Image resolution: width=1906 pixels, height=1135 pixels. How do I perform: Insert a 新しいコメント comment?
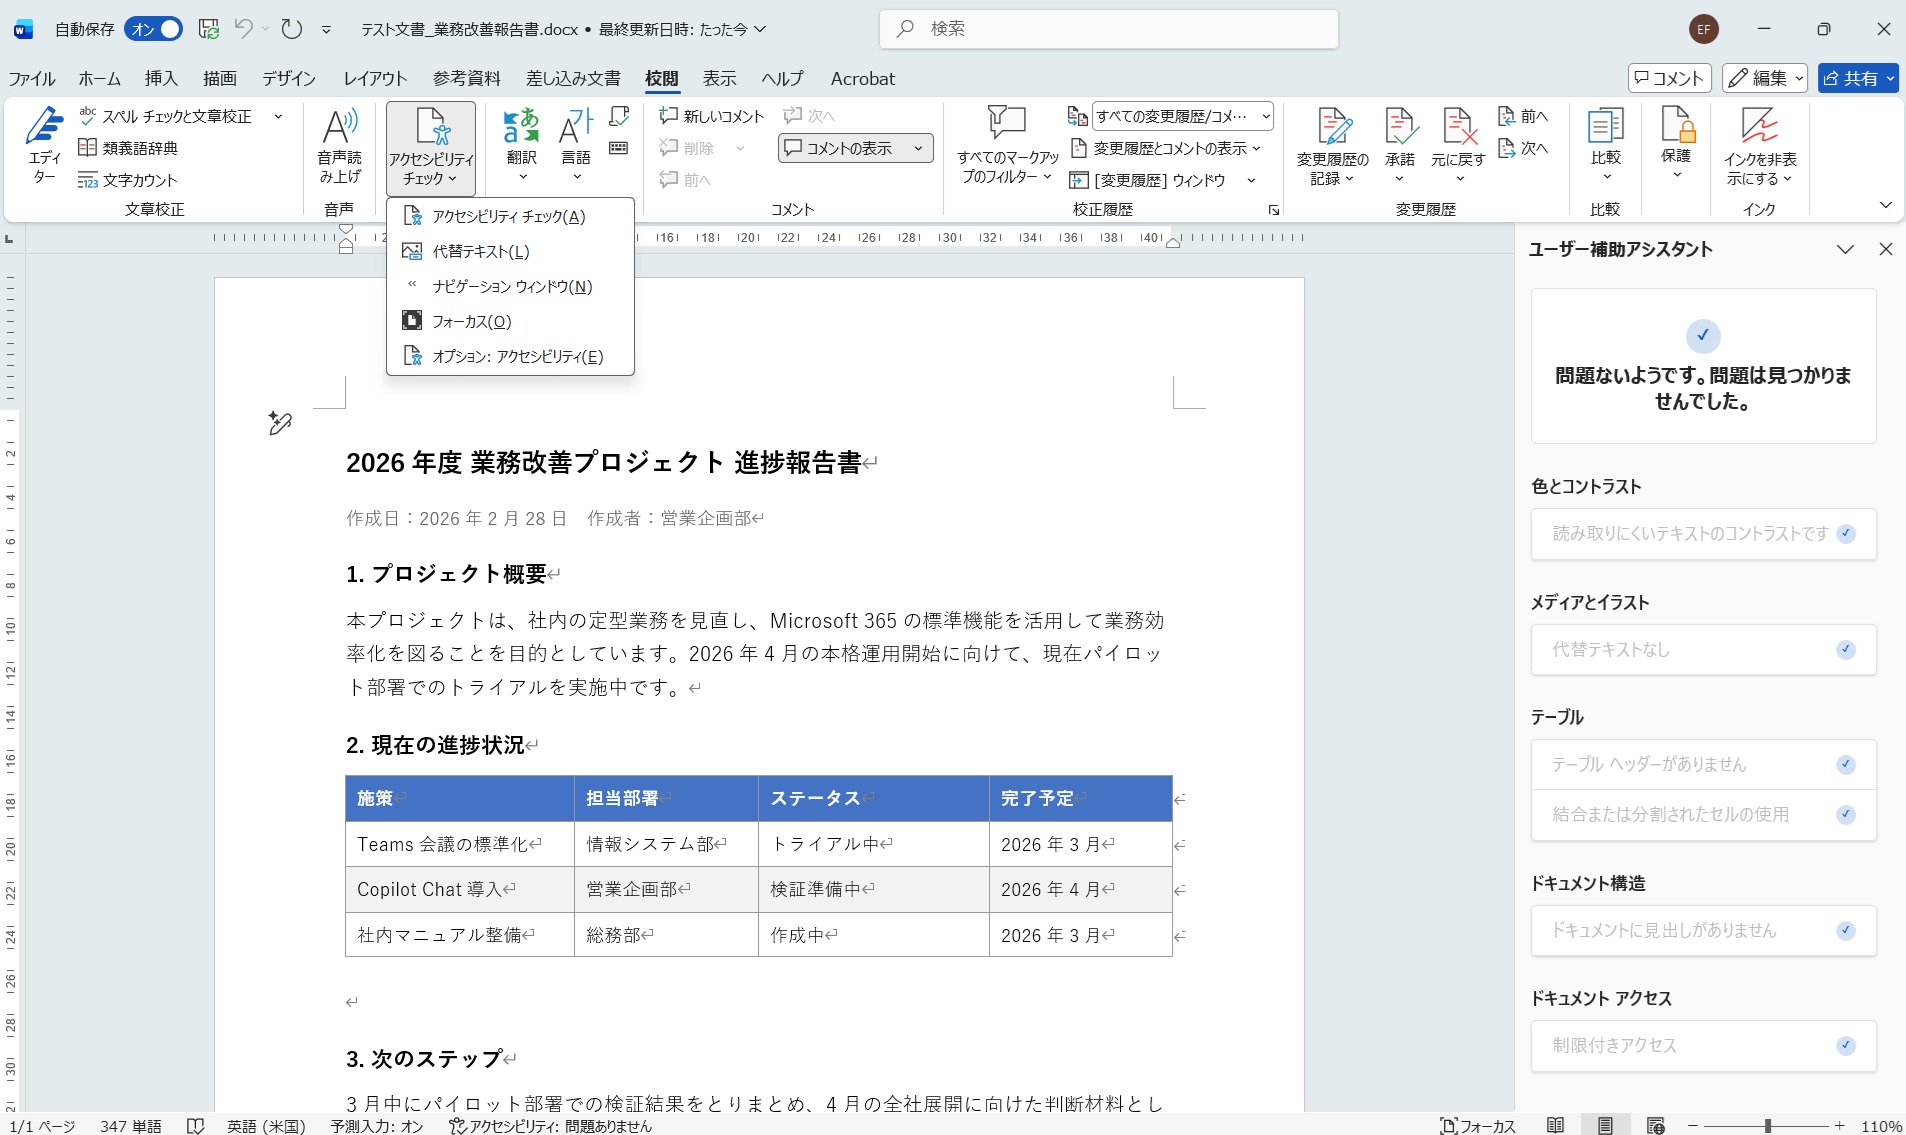711,115
